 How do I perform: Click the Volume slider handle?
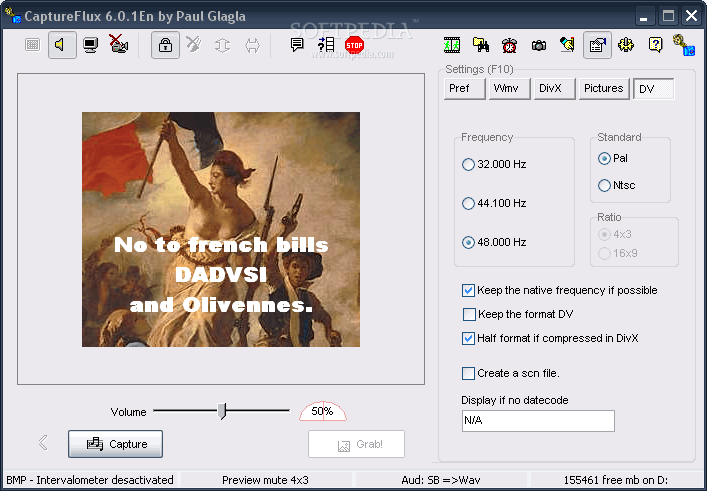[221, 411]
